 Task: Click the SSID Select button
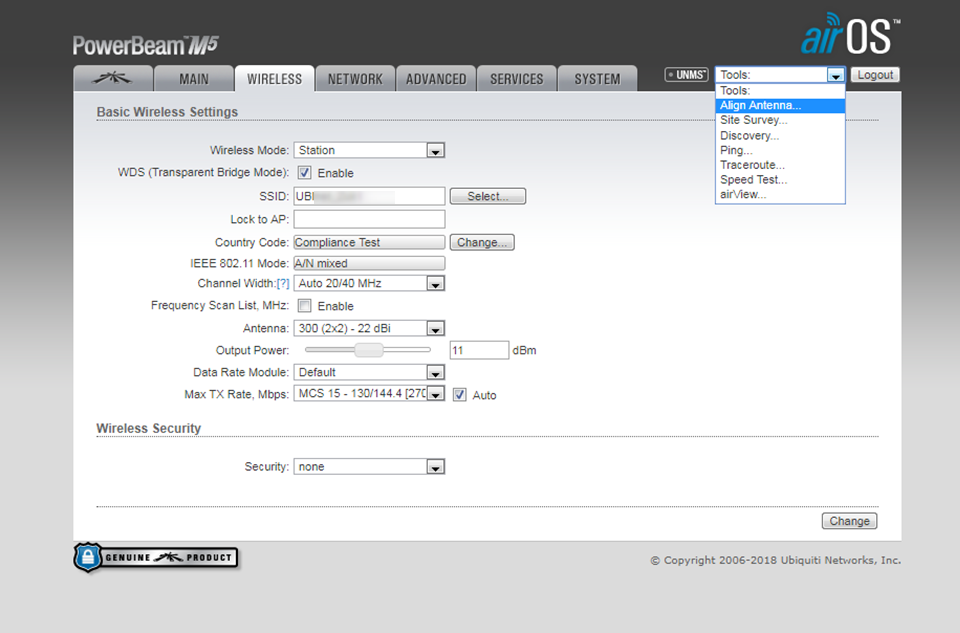tap(488, 196)
